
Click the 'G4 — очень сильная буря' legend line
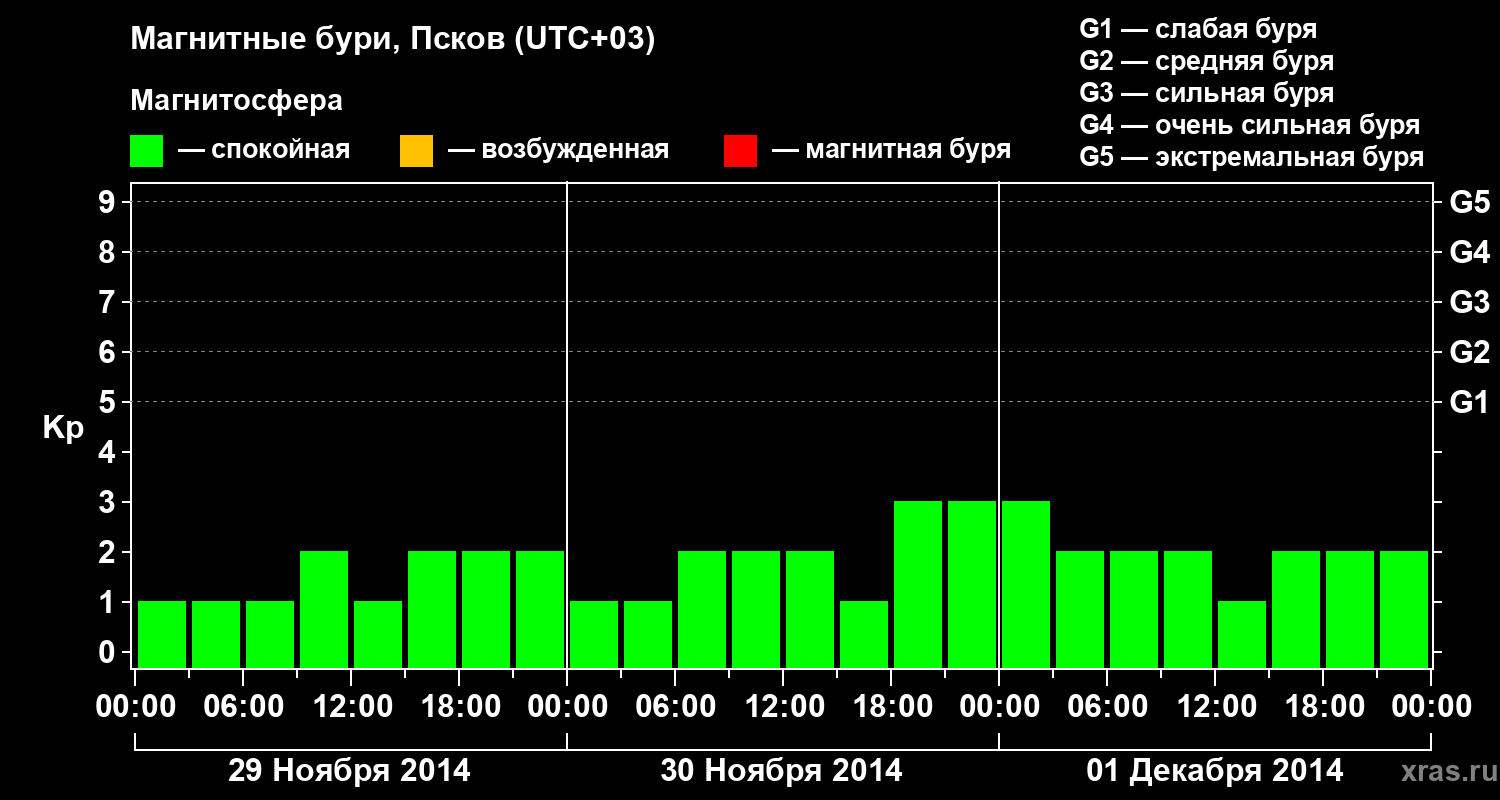1249,125
